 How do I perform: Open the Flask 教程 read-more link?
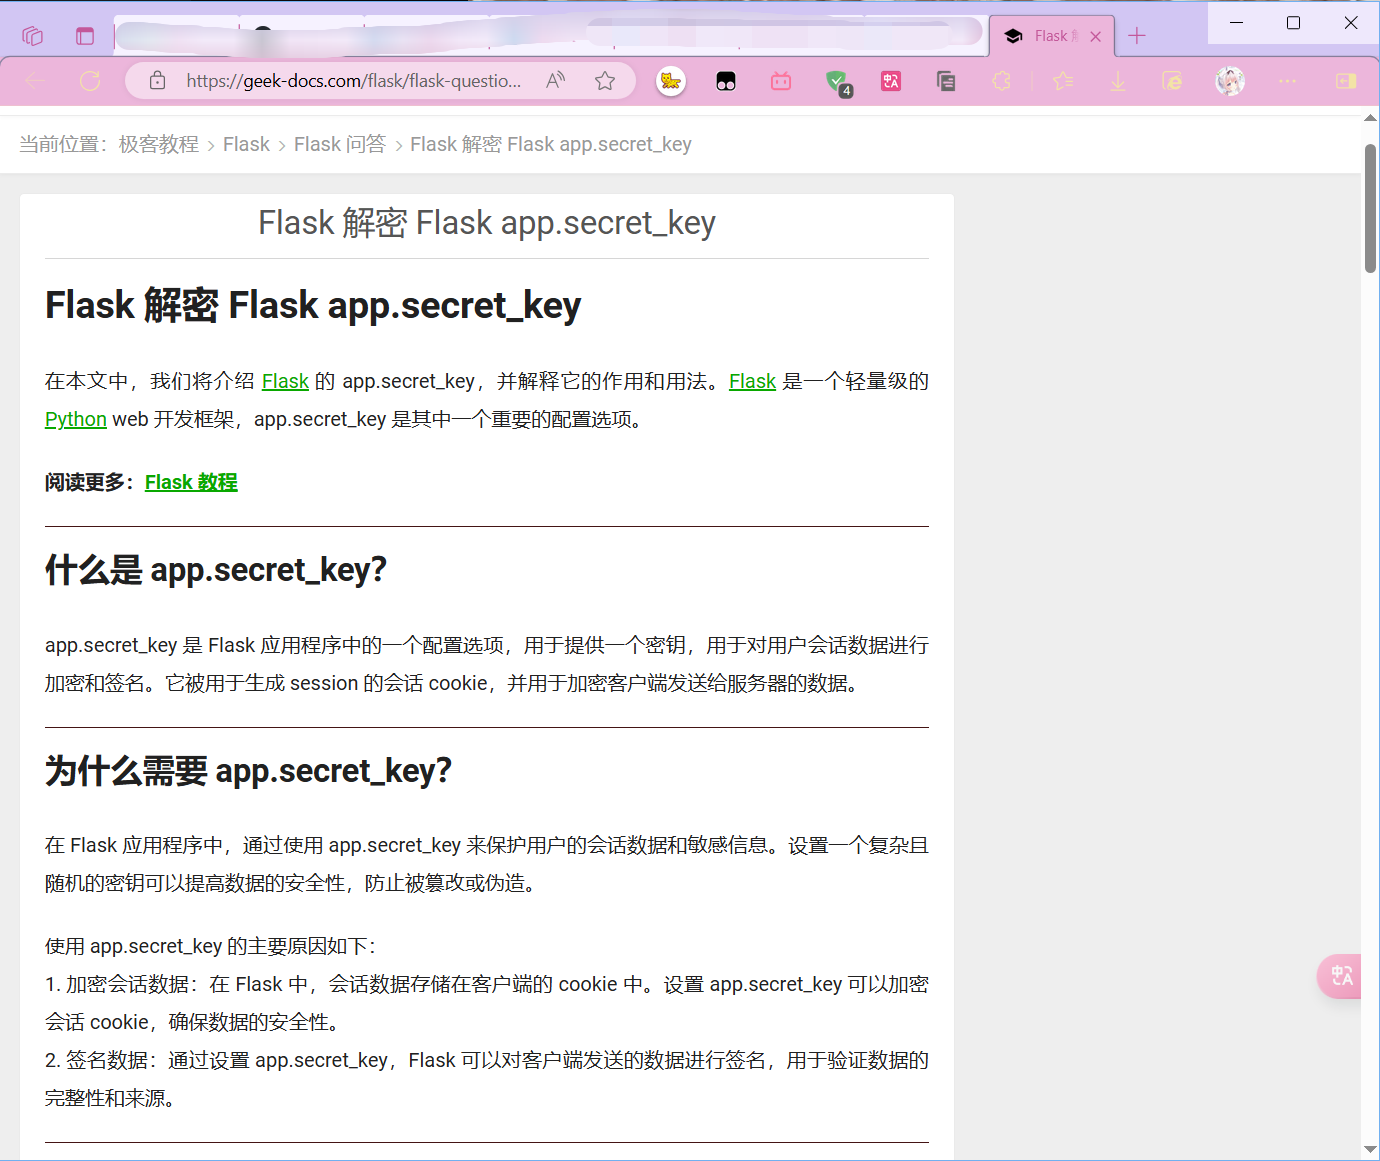pos(191,482)
